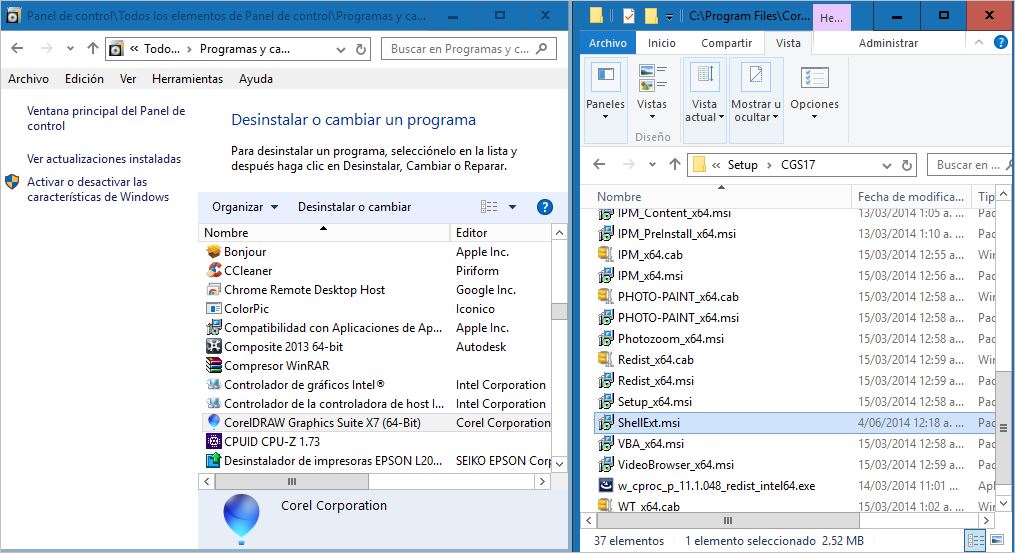
Task: Switch to details view icon in Explorer status bar
Action: click(x=976, y=541)
